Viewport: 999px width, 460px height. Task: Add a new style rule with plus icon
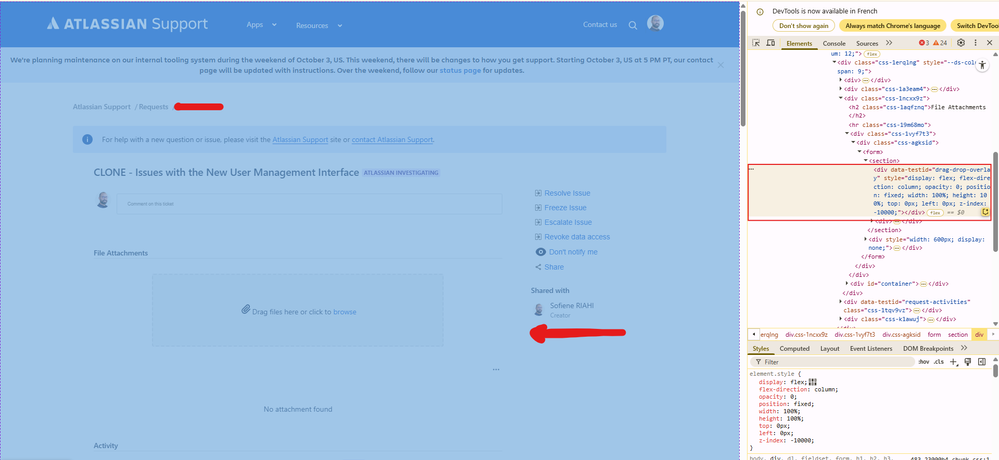coord(953,362)
